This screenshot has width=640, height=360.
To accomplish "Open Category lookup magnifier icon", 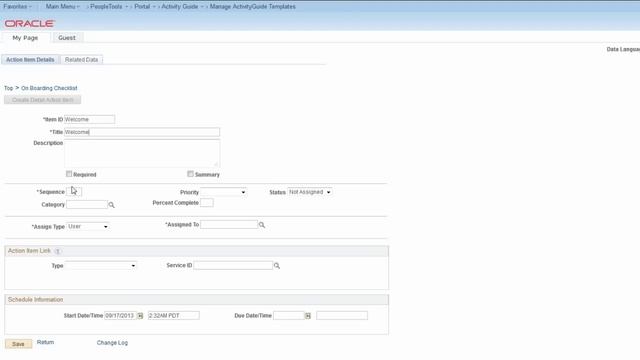I will click(111, 205).
